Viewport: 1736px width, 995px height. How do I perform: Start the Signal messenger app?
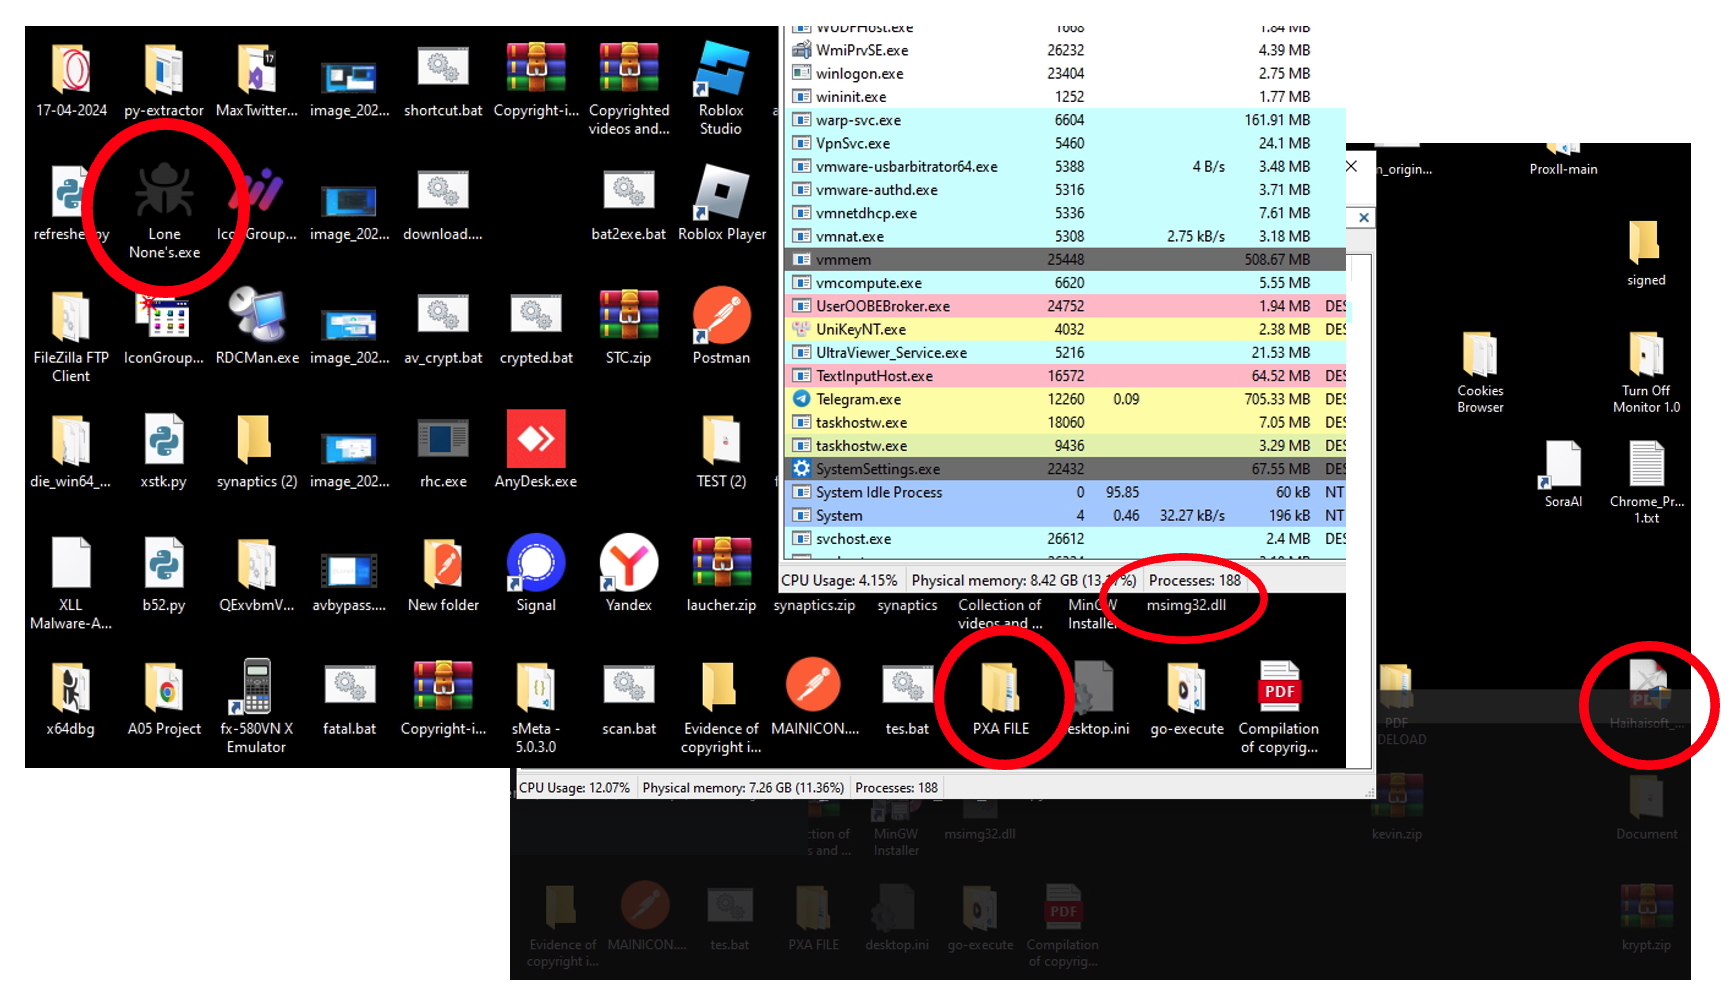[x=535, y=563]
